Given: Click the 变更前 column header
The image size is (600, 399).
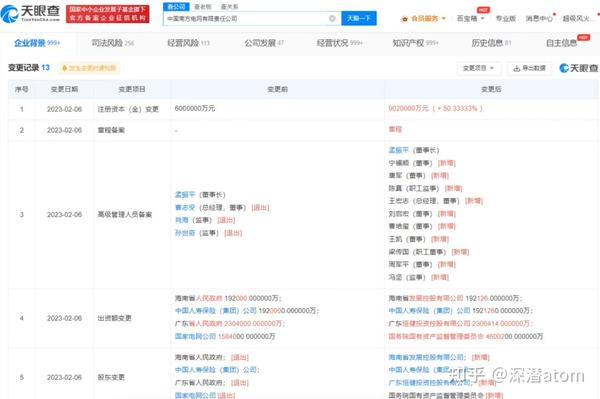Looking at the screenshot, I should [277, 89].
